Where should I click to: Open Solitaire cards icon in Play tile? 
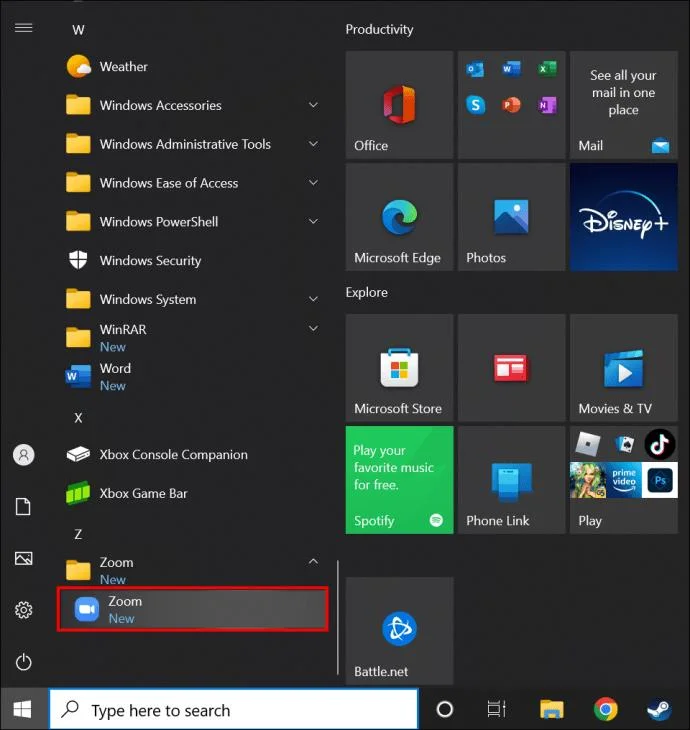coord(624,444)
